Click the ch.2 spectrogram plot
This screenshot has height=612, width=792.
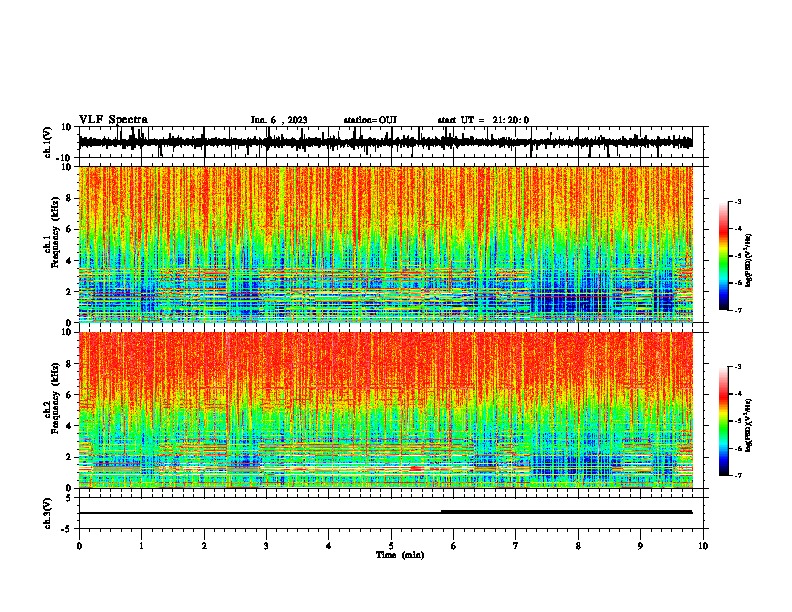coord(386,410)
